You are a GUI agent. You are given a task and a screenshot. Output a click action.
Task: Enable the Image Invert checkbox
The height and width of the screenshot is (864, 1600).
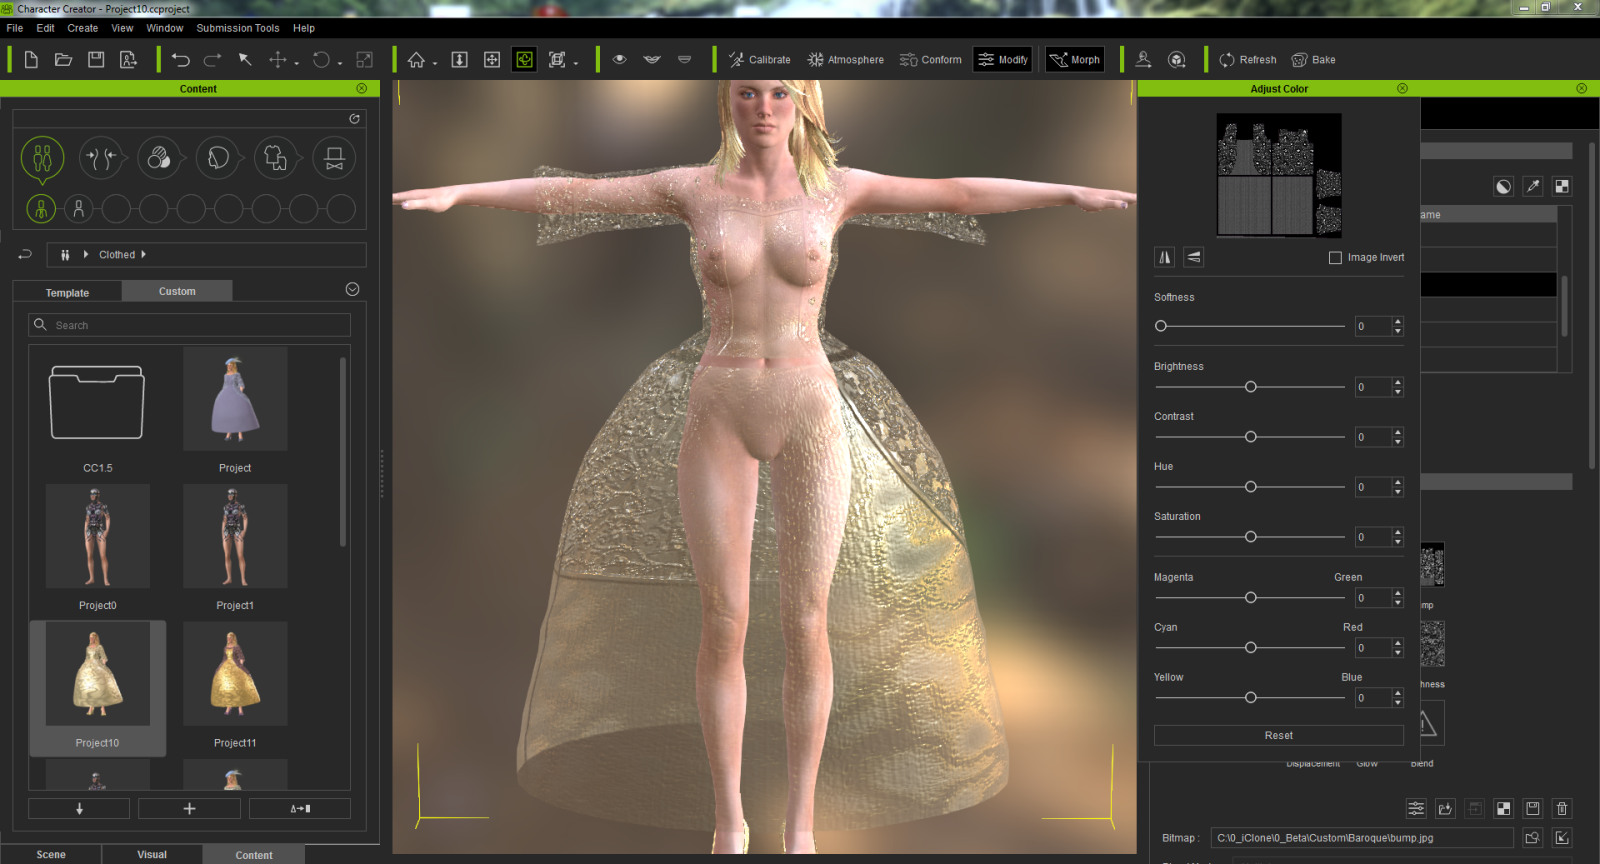point(1335,258)
